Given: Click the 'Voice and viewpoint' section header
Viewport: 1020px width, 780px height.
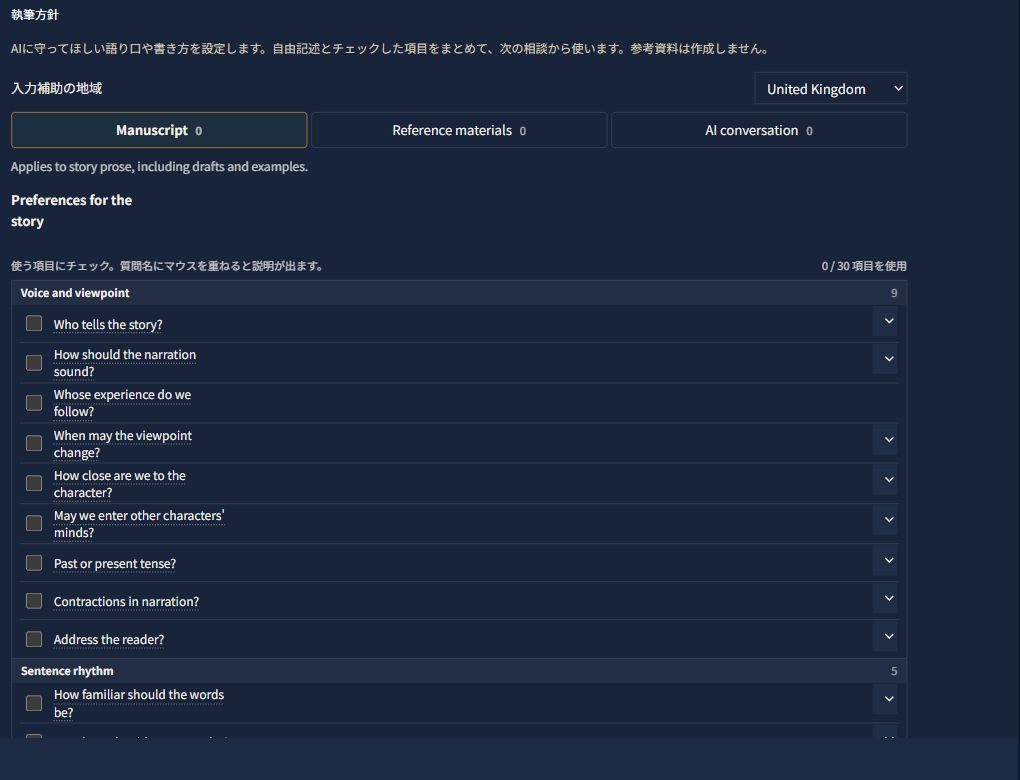Looking at the screenshot, I should [459, 293].
